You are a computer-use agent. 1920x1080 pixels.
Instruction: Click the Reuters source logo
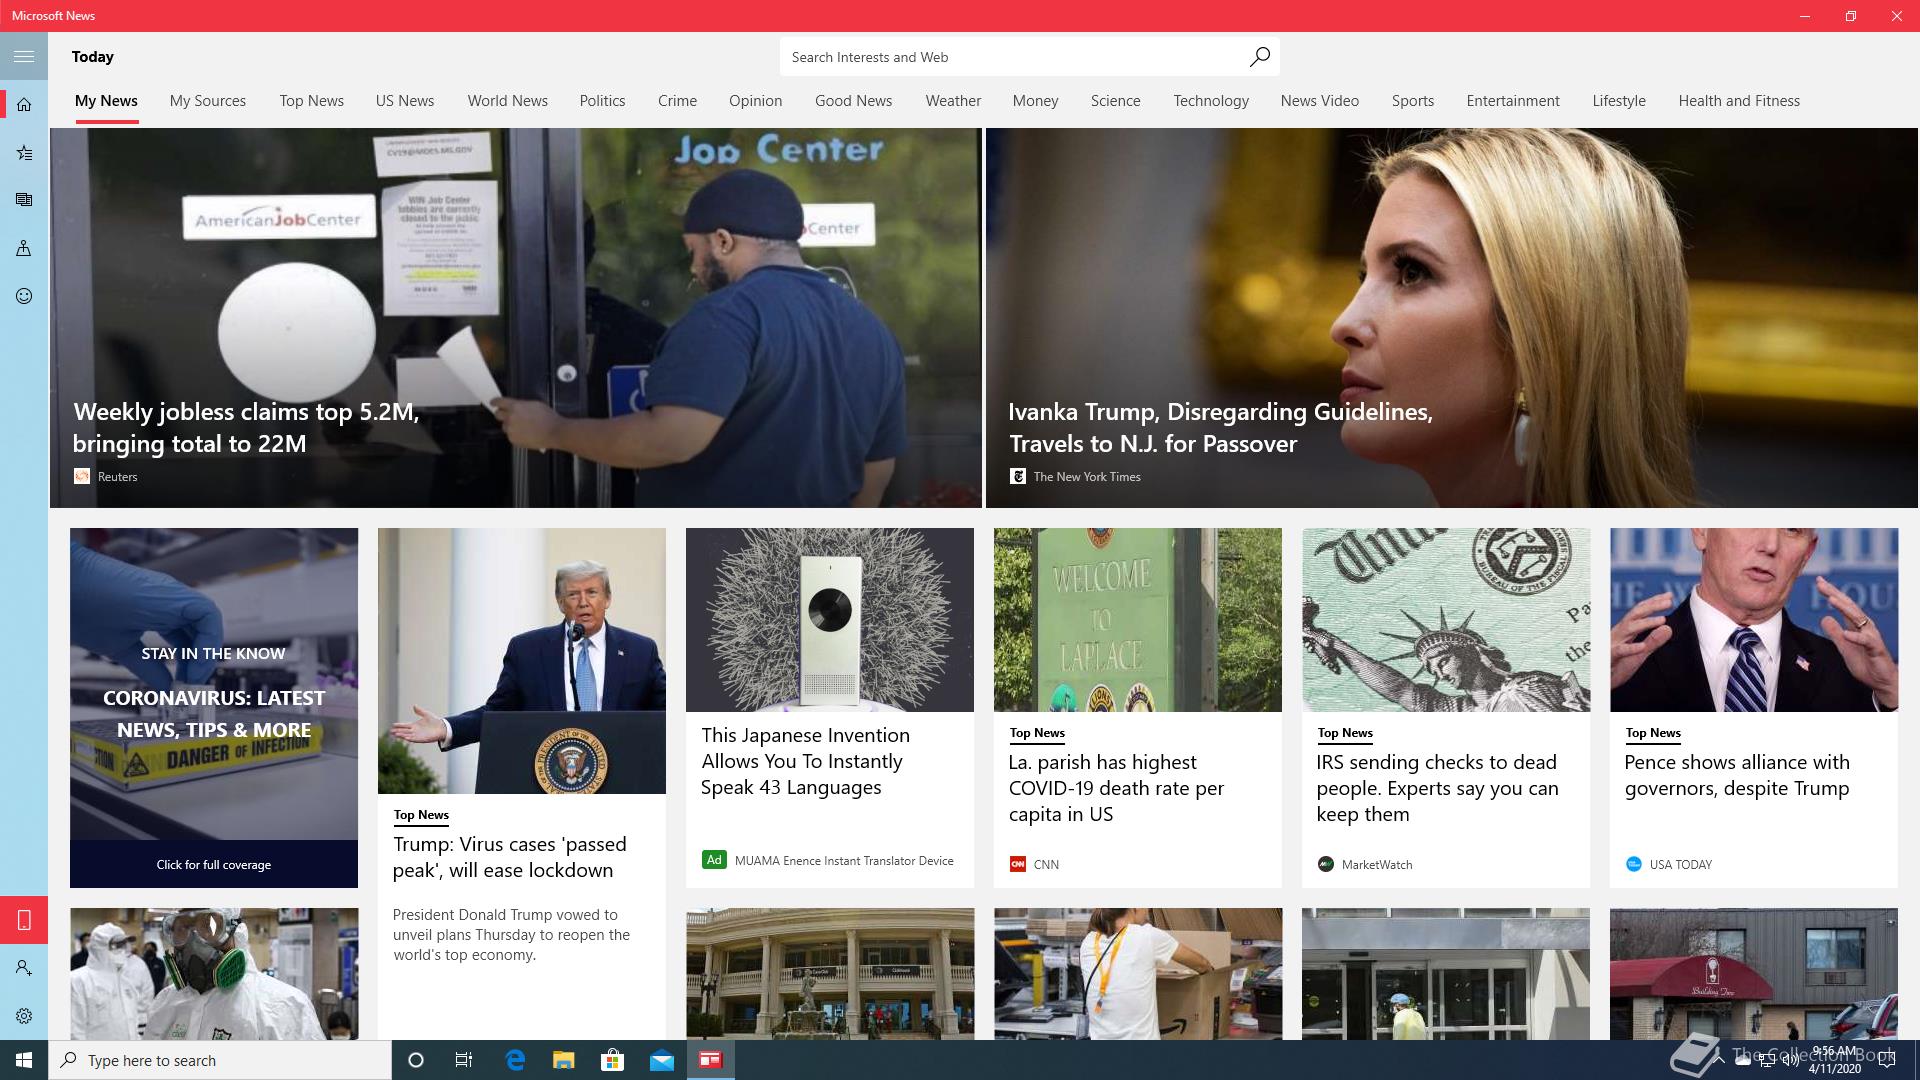[x=82, y=477]
